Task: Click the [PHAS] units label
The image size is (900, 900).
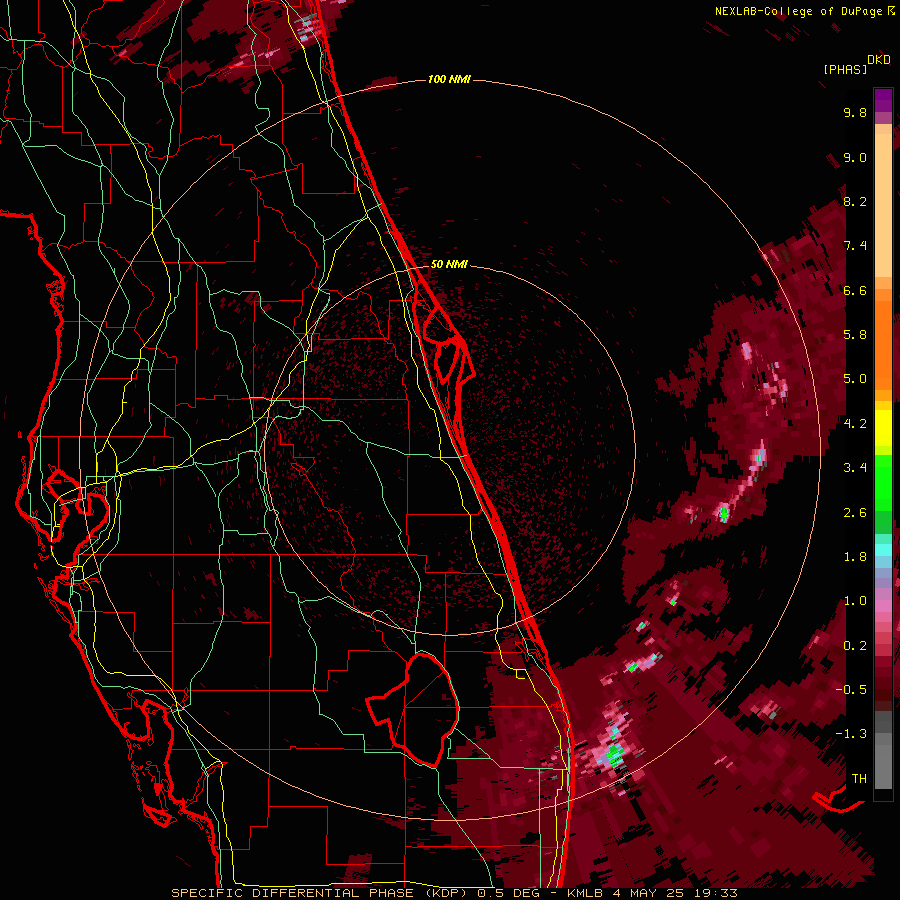Action: tap(845, 70)
